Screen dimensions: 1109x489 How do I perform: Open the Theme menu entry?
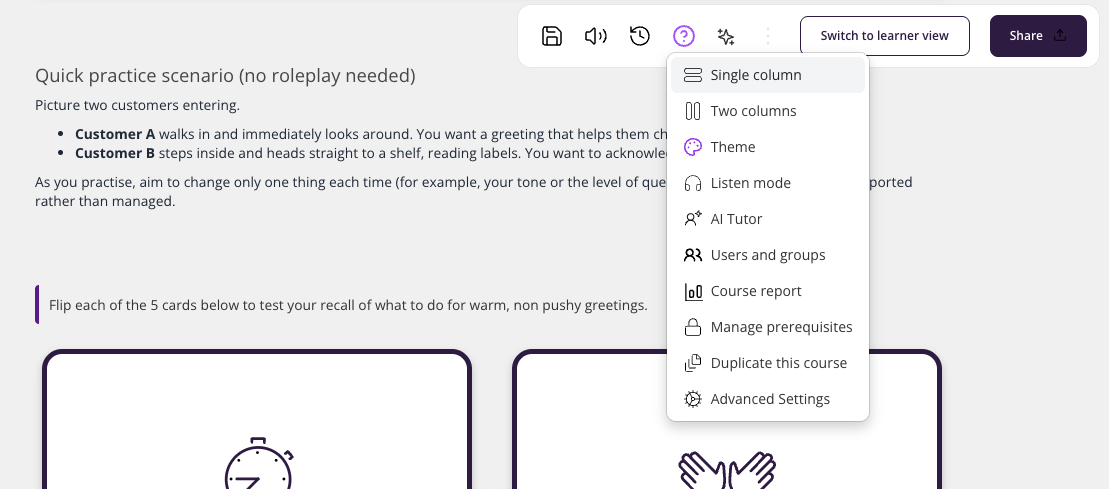pyautogui.click(x=767, y=147)
